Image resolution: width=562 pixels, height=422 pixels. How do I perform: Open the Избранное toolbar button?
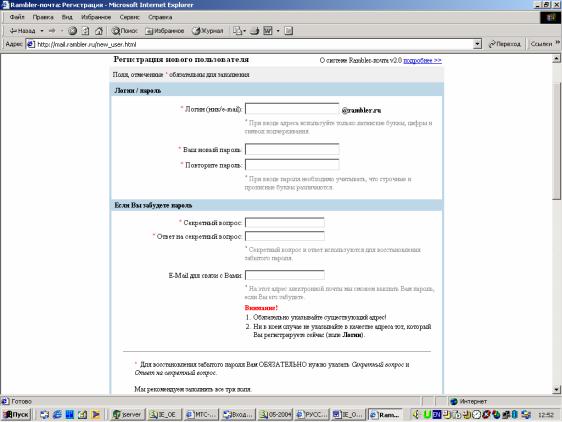click(165, 31)
